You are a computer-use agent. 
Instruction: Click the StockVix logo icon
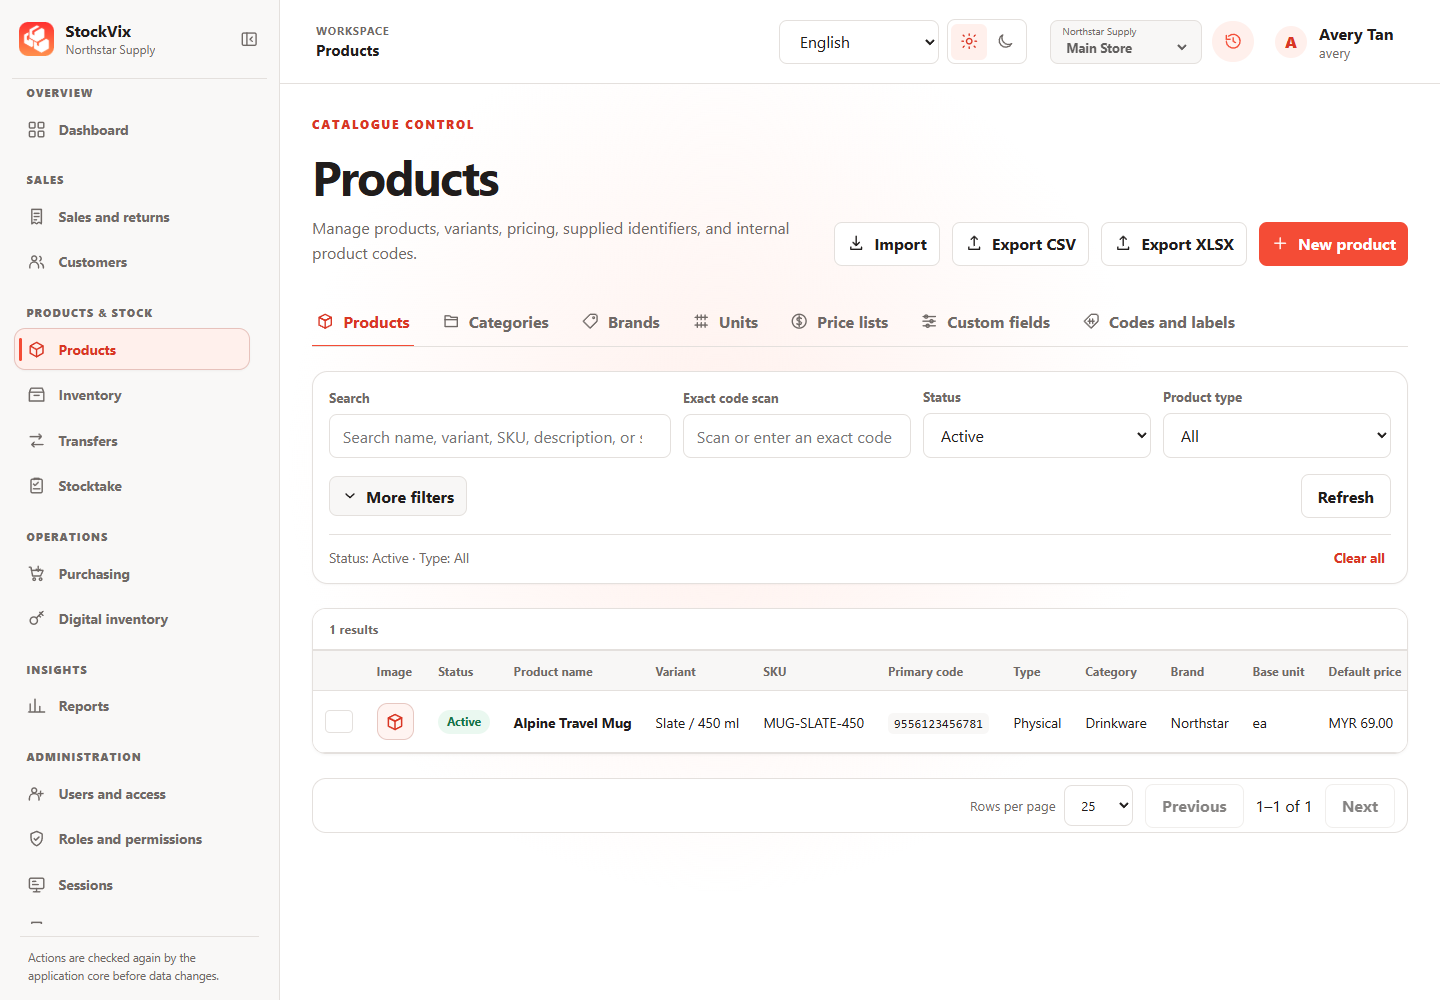click(37, 39)
